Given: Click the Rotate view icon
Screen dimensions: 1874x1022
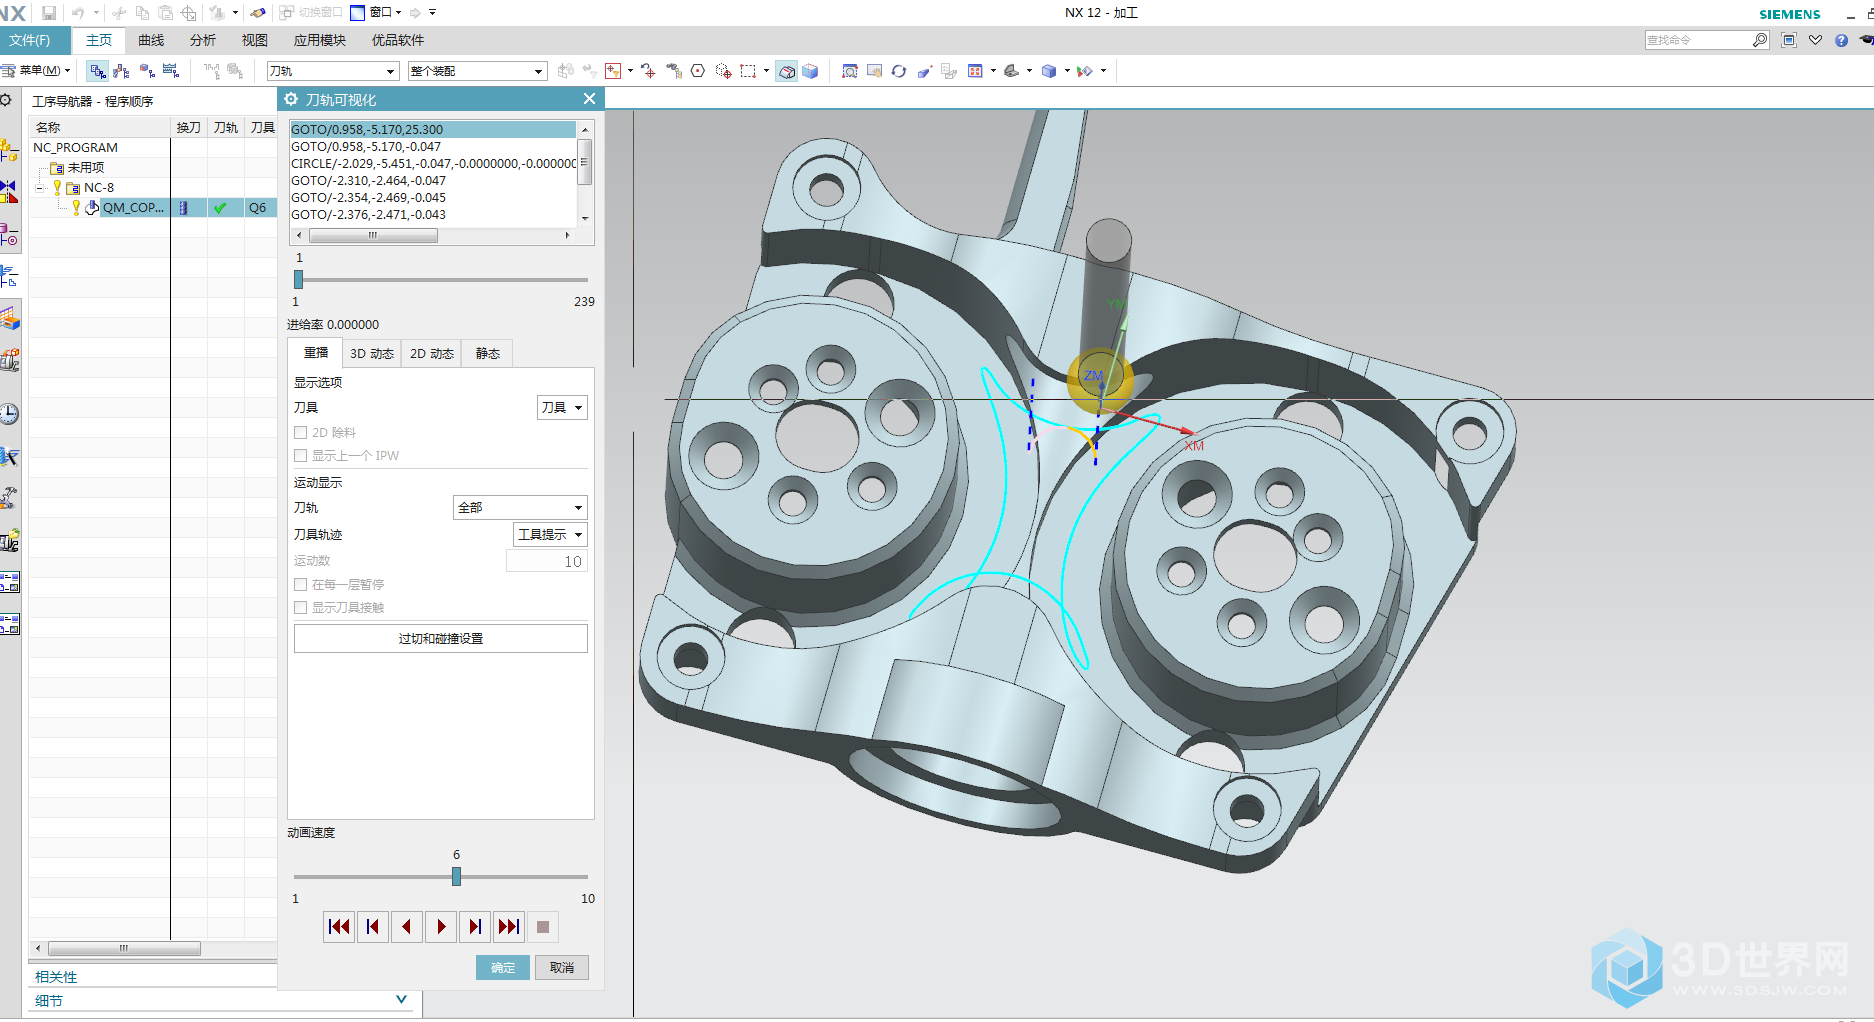Looking at the screenshot, I should click(899, 71).
